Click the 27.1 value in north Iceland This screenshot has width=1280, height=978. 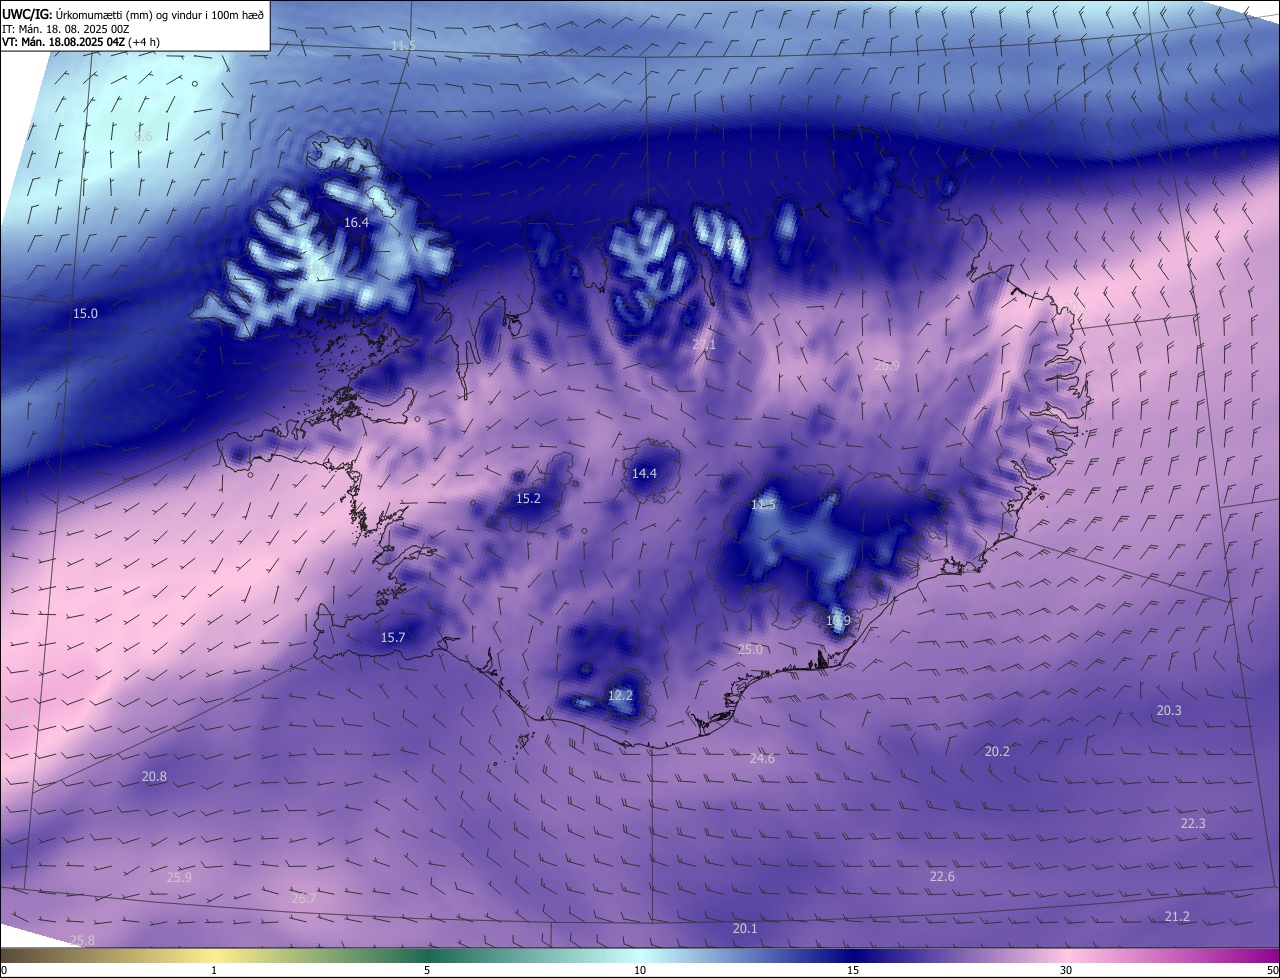click(x=704, y=344)
